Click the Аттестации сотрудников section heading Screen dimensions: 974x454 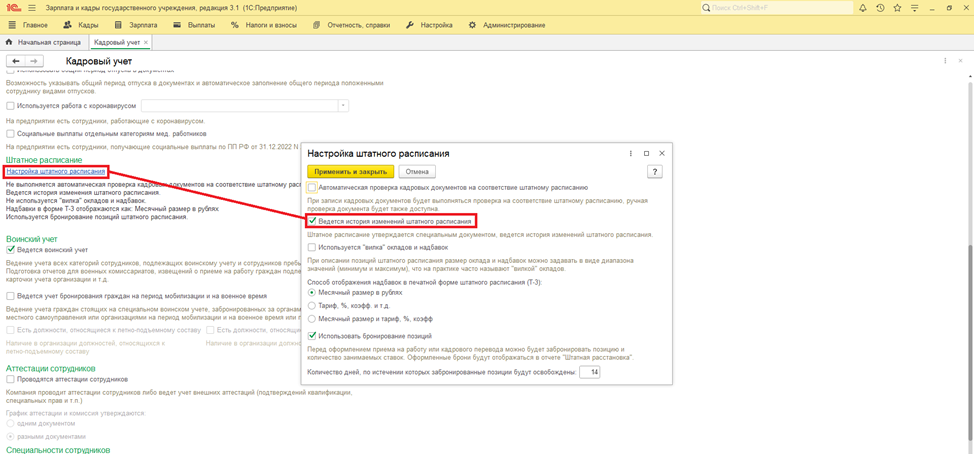[x=50, y=368]
